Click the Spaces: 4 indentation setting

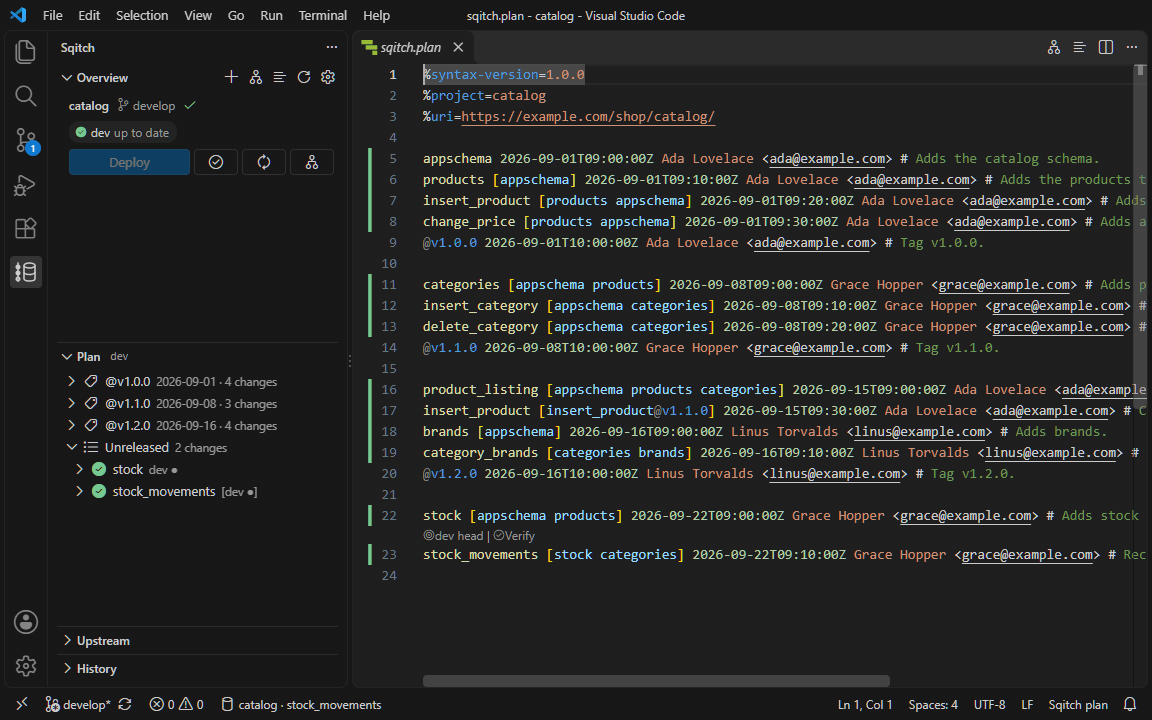933,705
